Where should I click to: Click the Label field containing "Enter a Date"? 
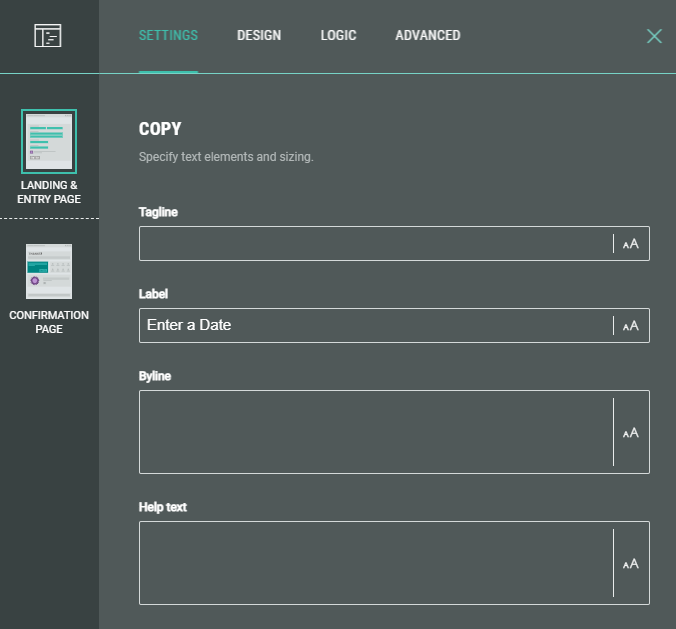(375, 325)
